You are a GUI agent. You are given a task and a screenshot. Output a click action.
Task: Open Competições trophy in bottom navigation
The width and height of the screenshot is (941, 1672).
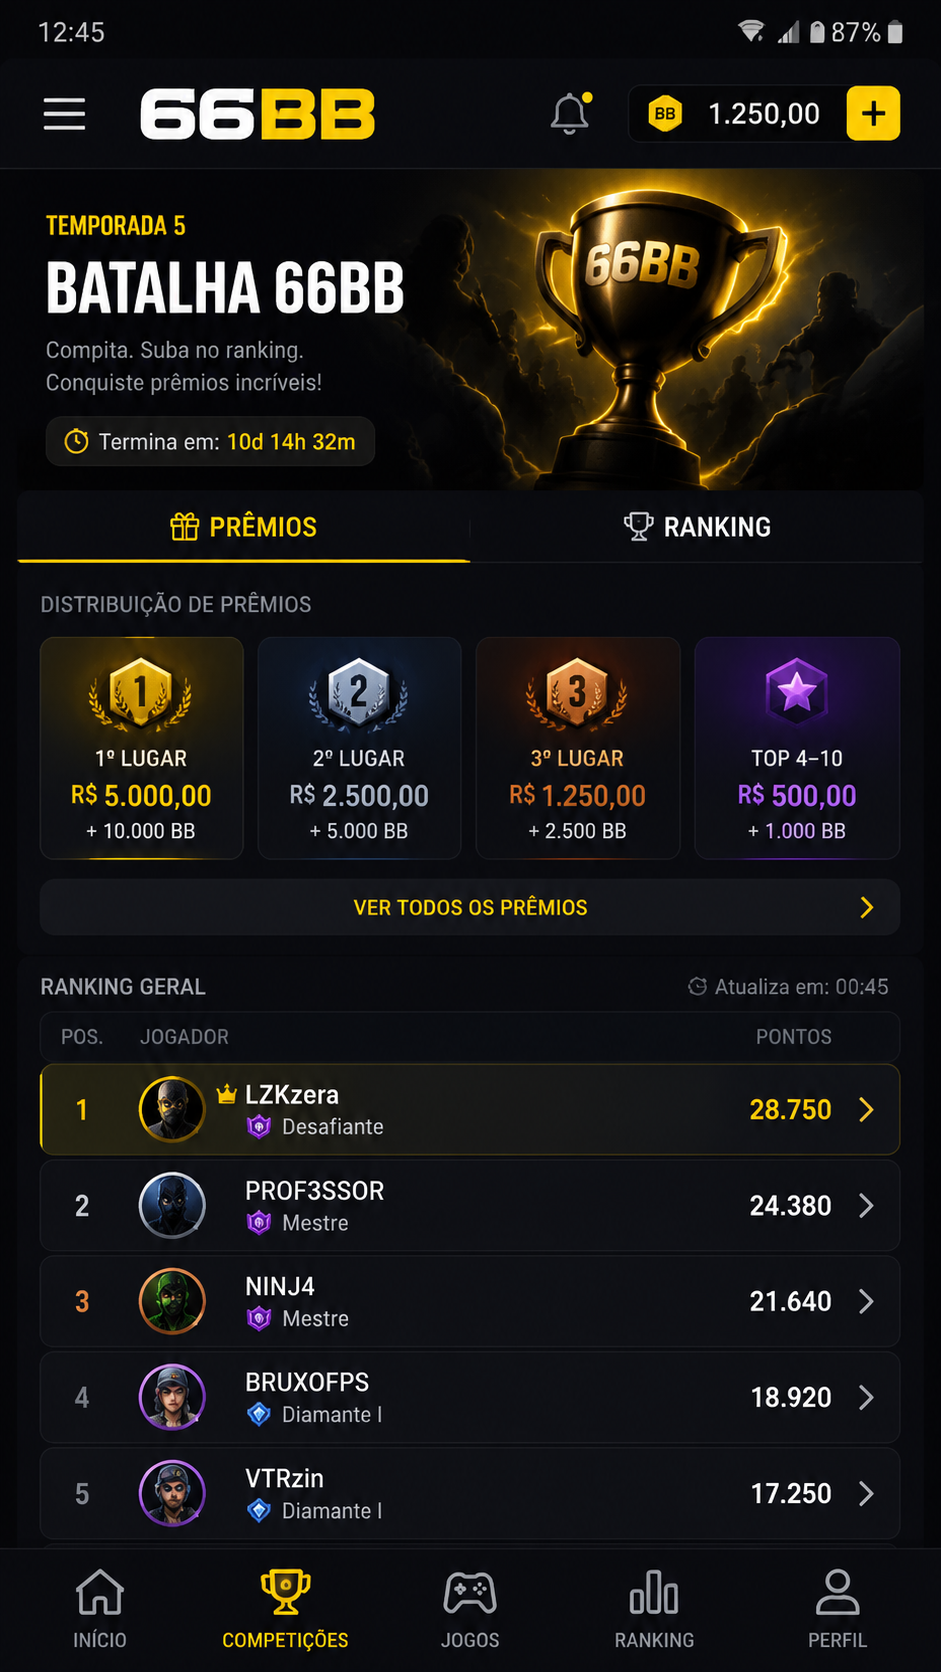click(285, 1609)
